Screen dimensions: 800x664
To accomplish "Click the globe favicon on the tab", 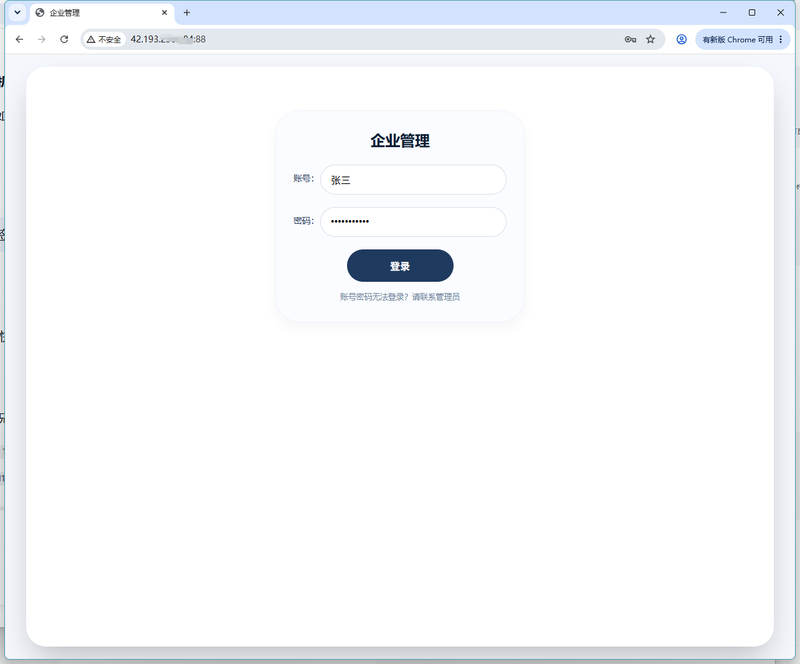I will click(x=40, y=13).
